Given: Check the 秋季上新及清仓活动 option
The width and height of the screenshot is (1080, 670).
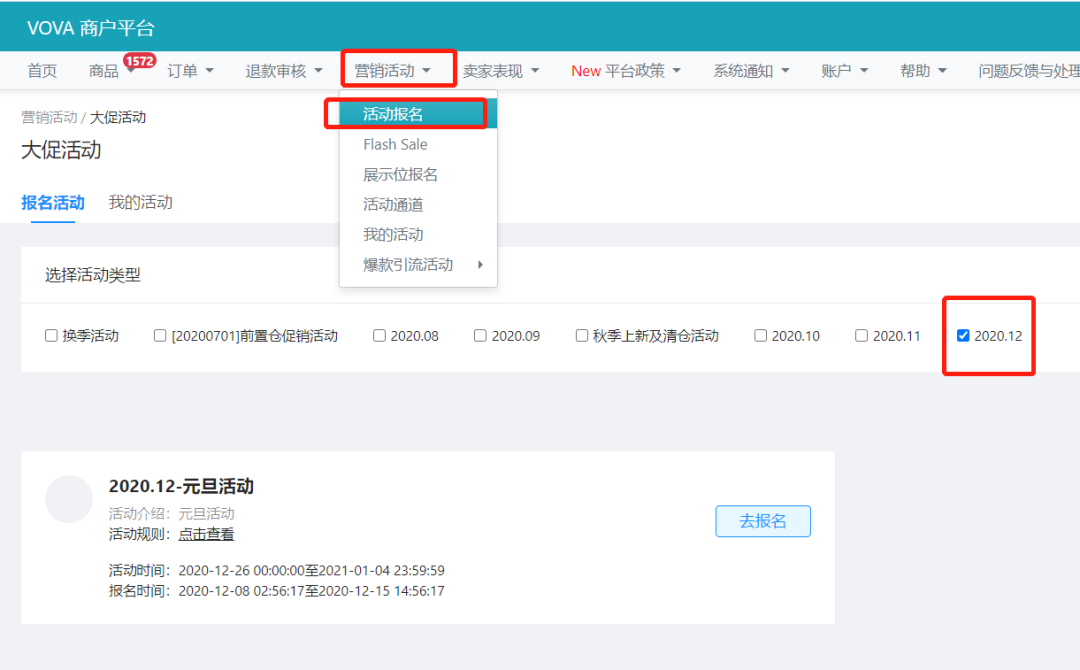Looking at the screenshot, I should (582, 335).
